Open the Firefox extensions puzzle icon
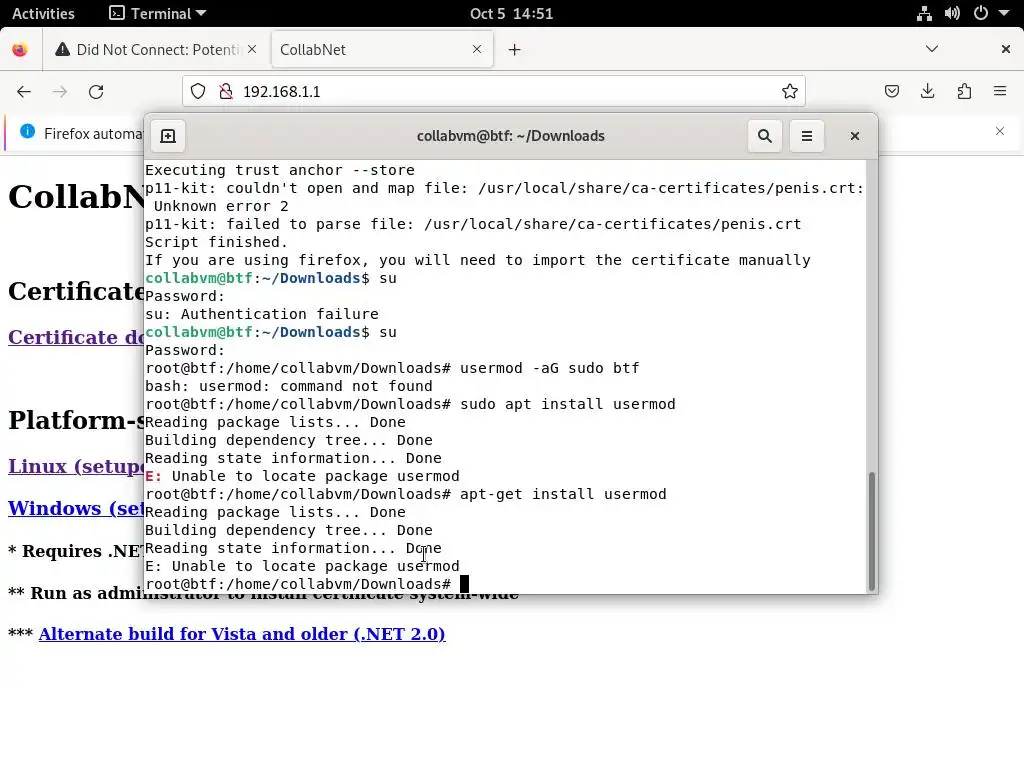Image resolution: width=1024 pixels, height=768 pixels. pos(964,91)
